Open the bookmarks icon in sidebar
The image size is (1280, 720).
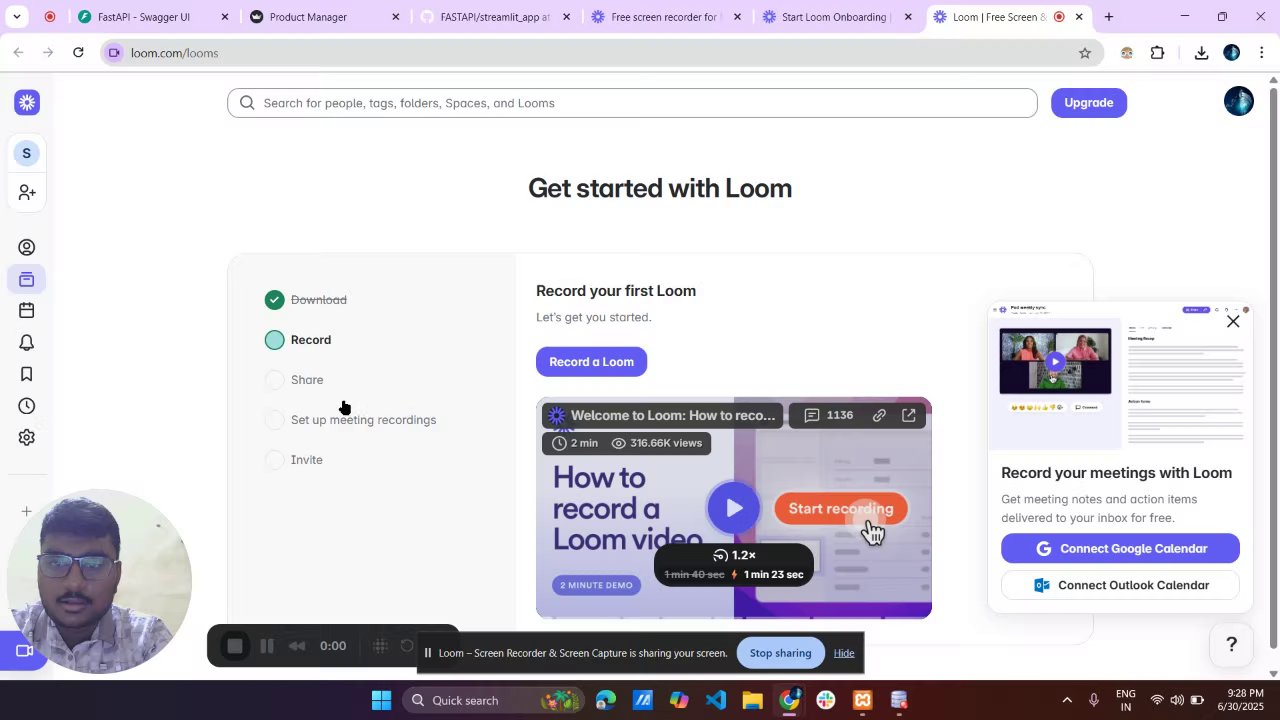(27, 374)
